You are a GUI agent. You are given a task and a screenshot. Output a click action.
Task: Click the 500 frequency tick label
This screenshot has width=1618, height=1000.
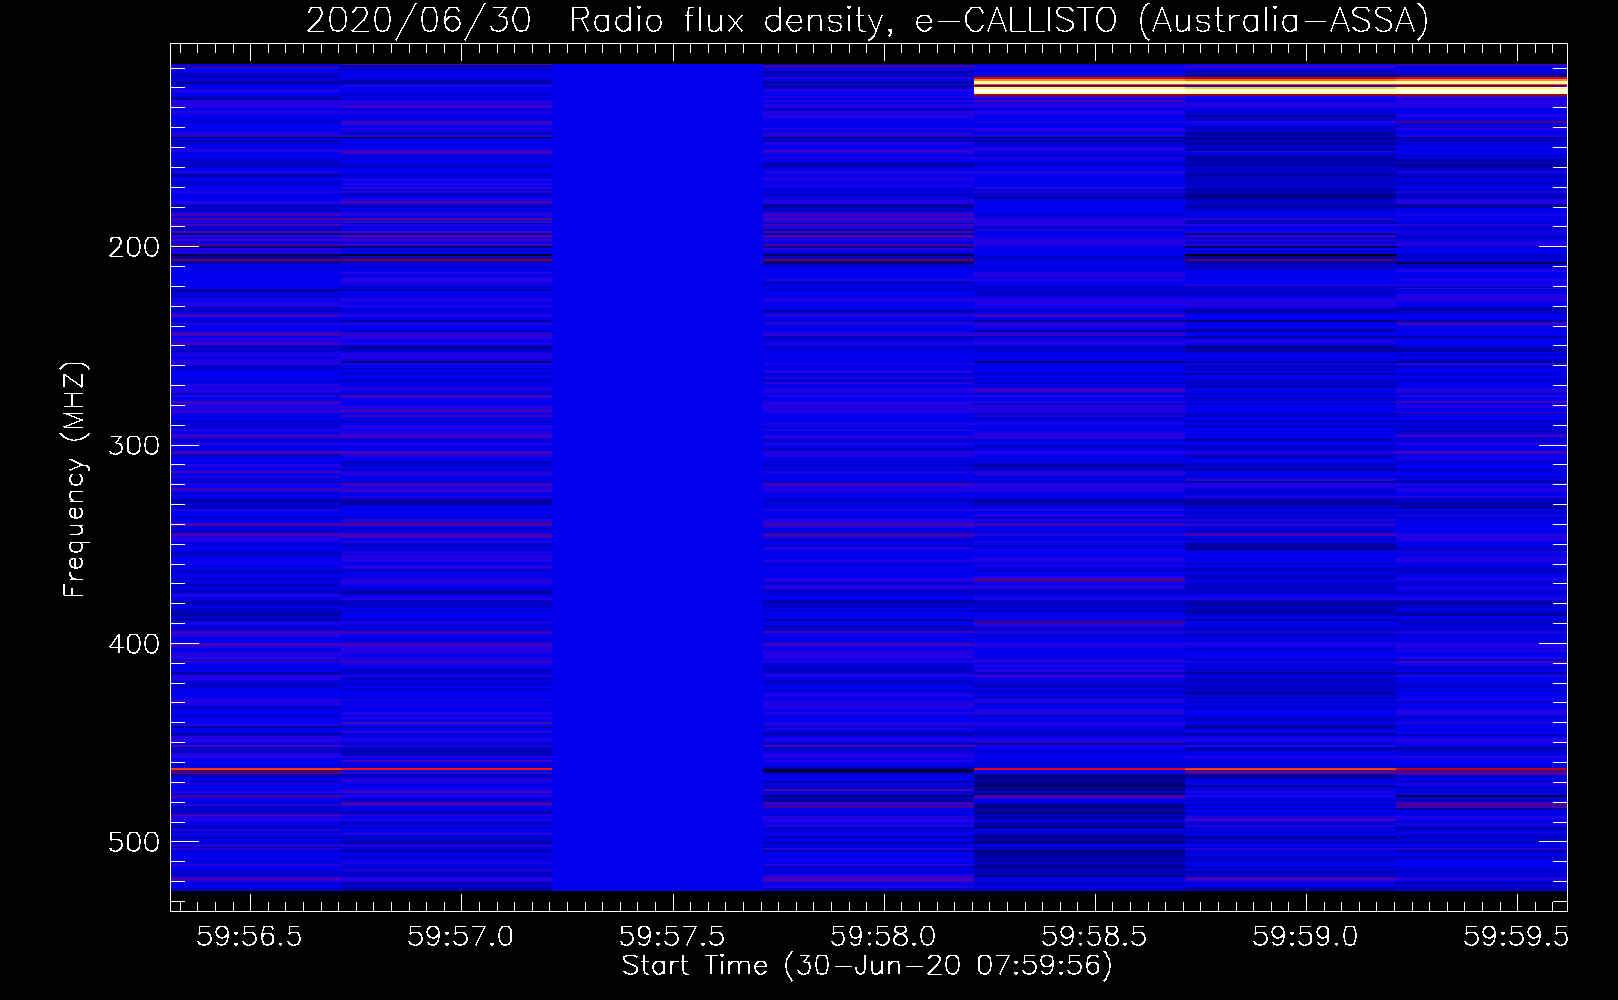point(134,842)
